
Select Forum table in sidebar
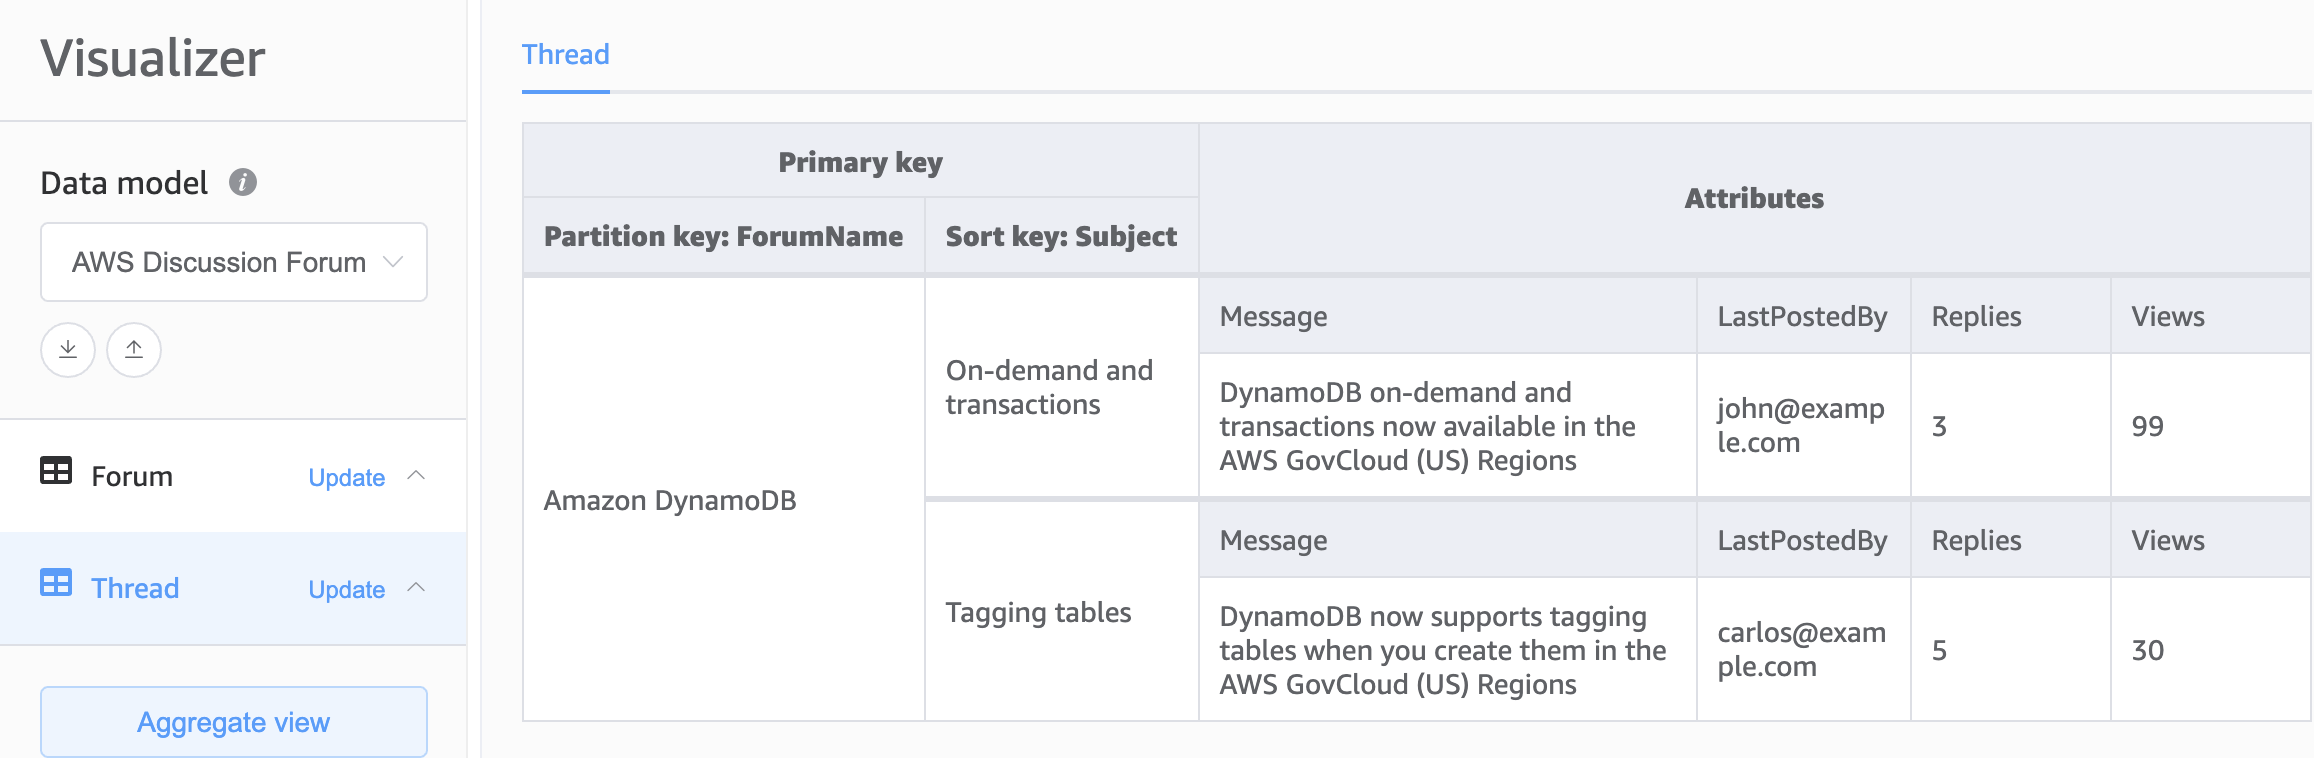click(x=132, y=477)
